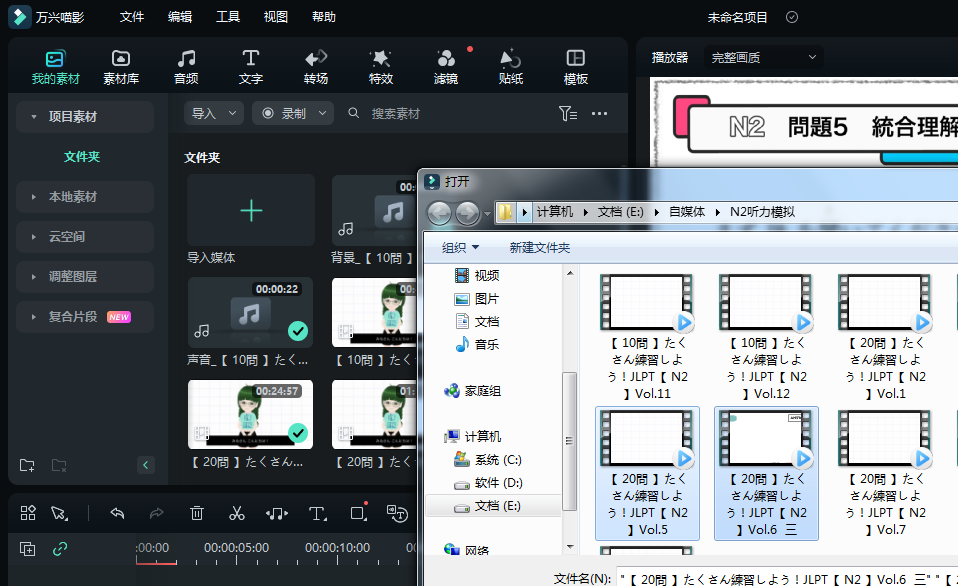Collapse the left panel with the chevron arrow
The height and width of the screenshot is (586, 958).
(146, 465)
